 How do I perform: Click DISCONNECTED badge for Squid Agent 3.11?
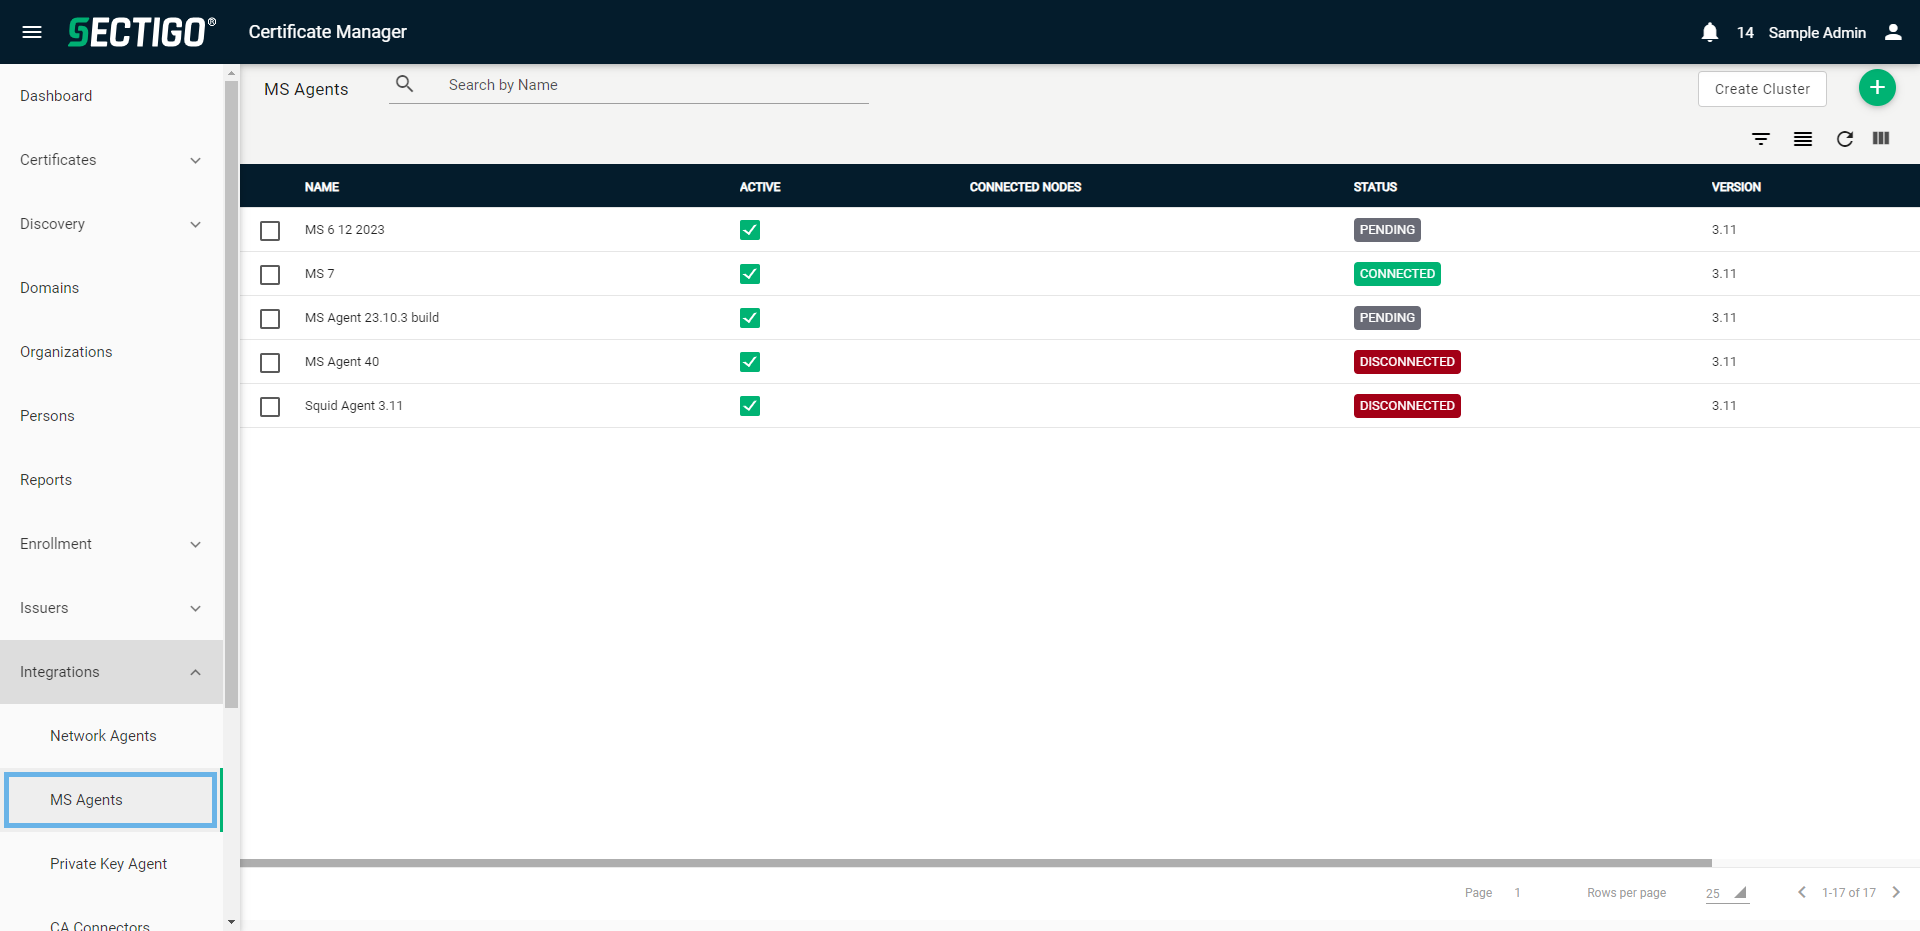point(1407,406)
